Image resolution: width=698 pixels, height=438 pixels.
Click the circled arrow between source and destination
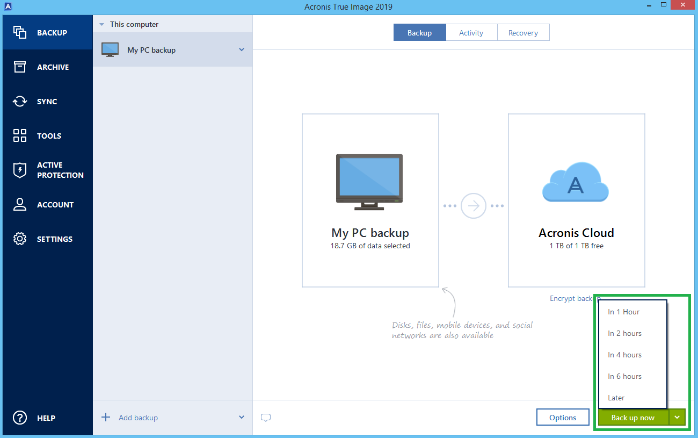[473, 206]
